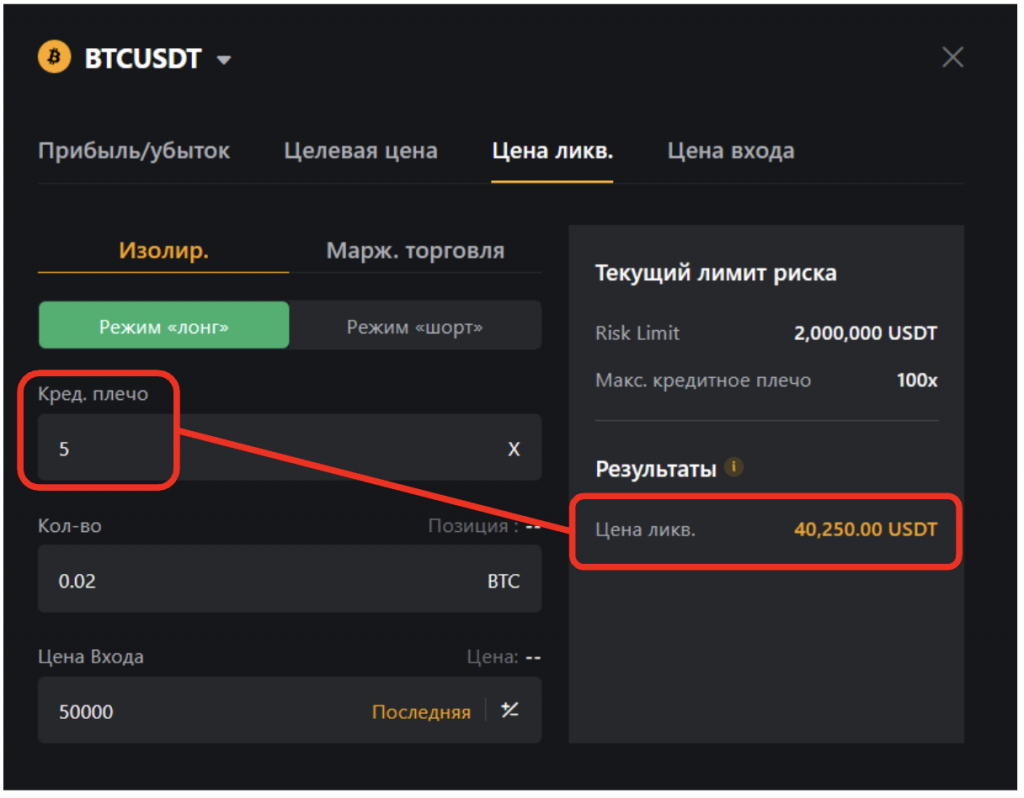Click the info icon next to Результаты

734,467
